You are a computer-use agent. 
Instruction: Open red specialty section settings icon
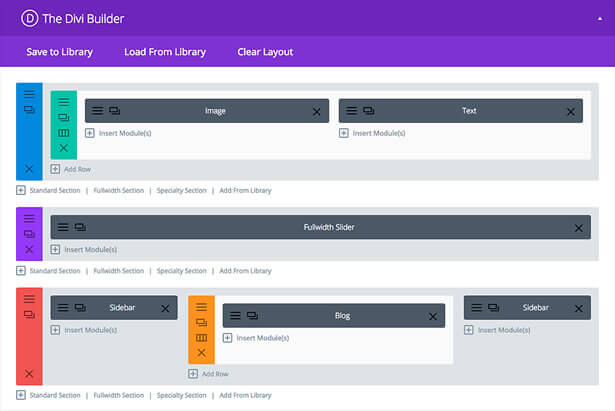(29, 299)
